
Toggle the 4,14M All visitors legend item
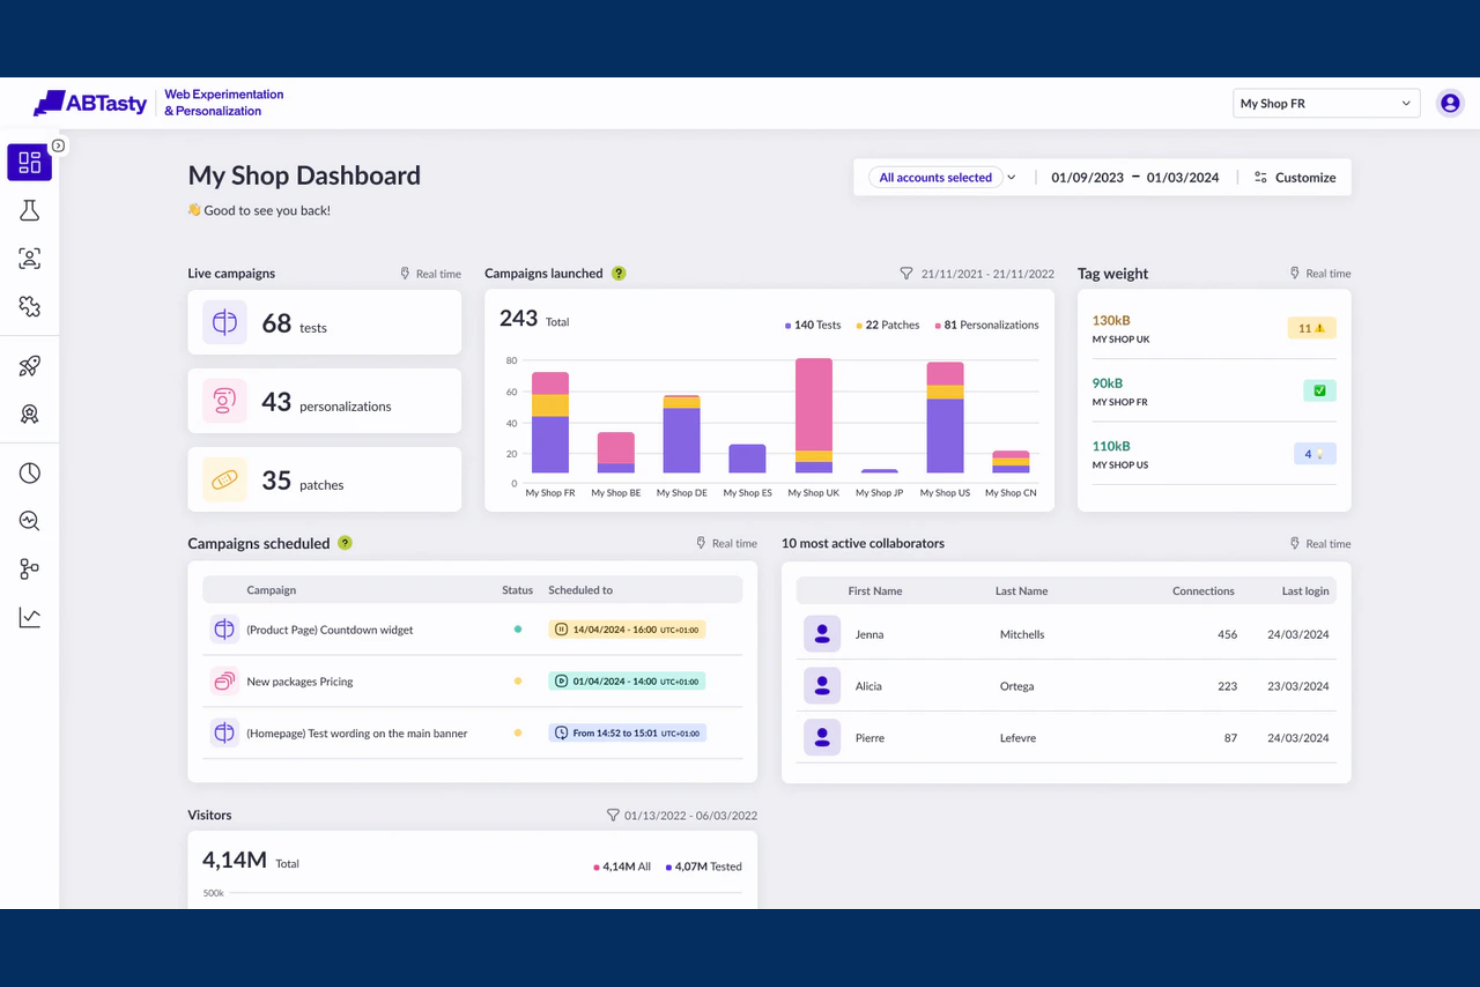(x=622, y=867)
